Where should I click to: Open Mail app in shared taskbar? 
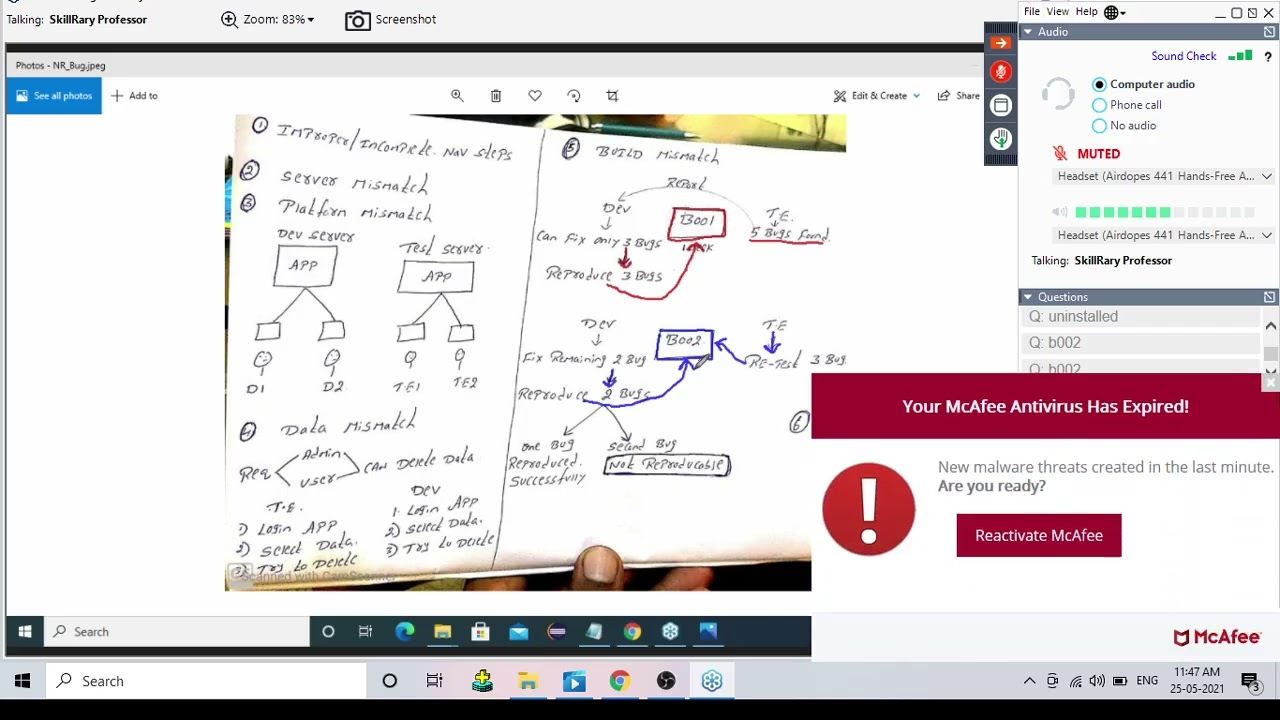click(518, 632)
